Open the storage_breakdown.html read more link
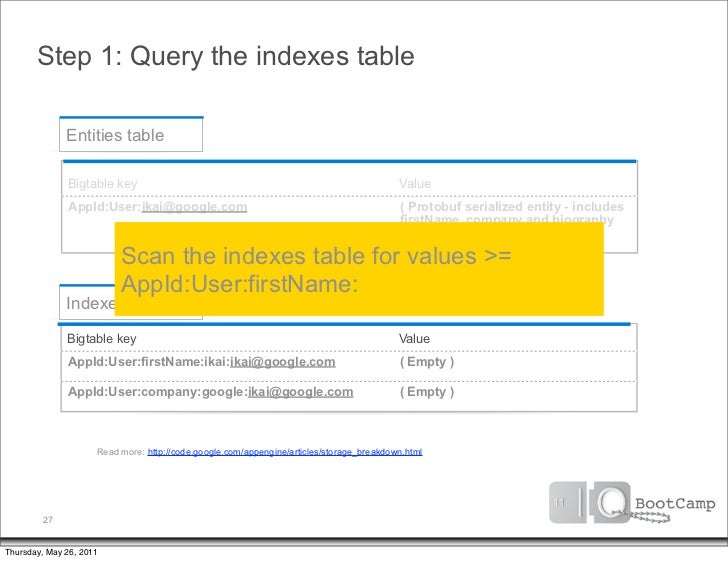Viewport: 728px width, 561px height. [285, 452]
